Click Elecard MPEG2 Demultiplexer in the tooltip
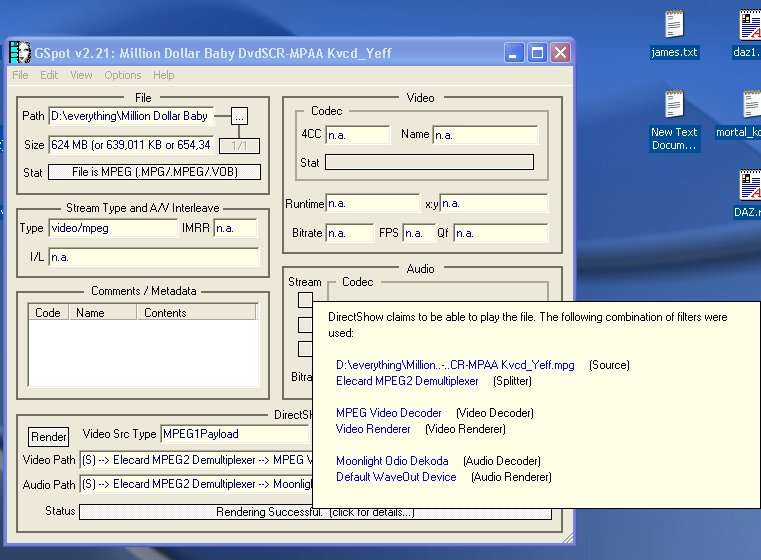 click(x=407, y=381)
